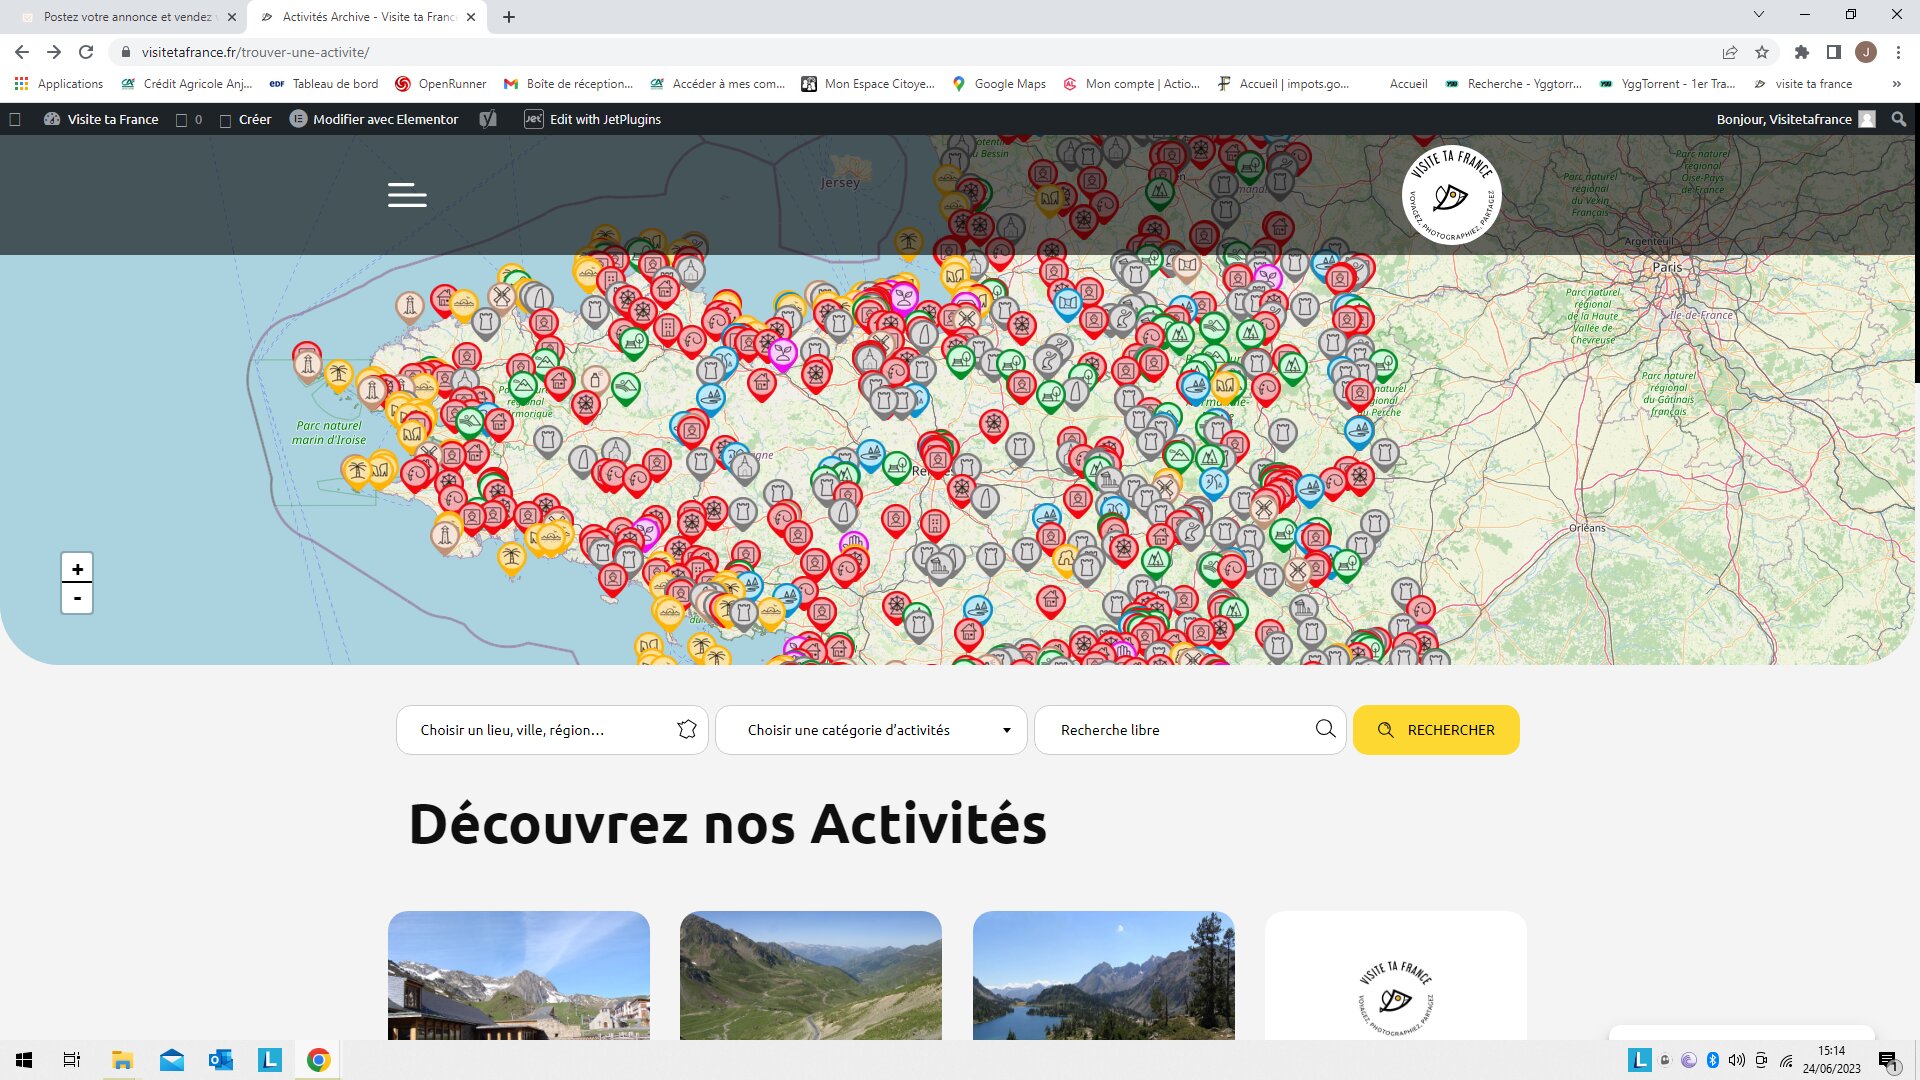Click the magnifier icon in Recherche libre

tap(1325, 729)
